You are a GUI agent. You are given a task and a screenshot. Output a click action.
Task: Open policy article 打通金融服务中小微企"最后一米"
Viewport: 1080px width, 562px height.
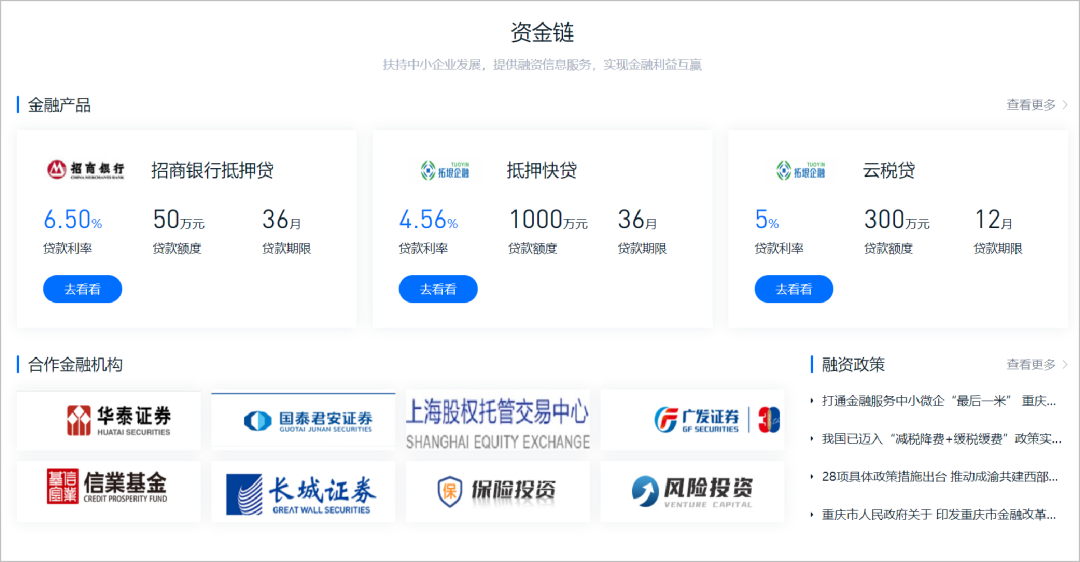click(938, 401)
